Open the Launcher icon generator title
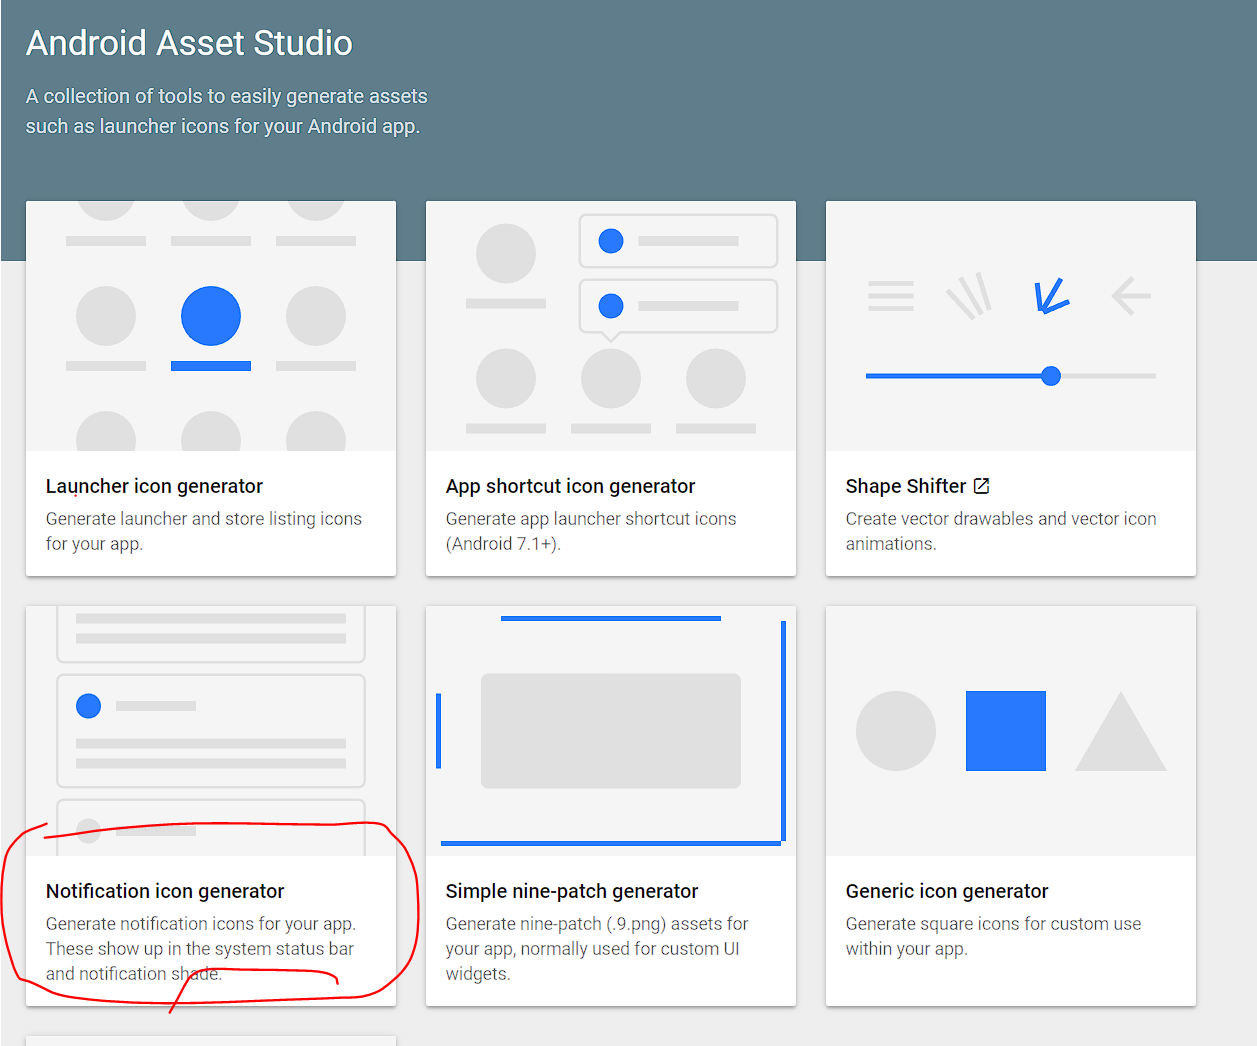Image resolution: width=1257 pixels, height=1046 pixels. pos(154,486)
